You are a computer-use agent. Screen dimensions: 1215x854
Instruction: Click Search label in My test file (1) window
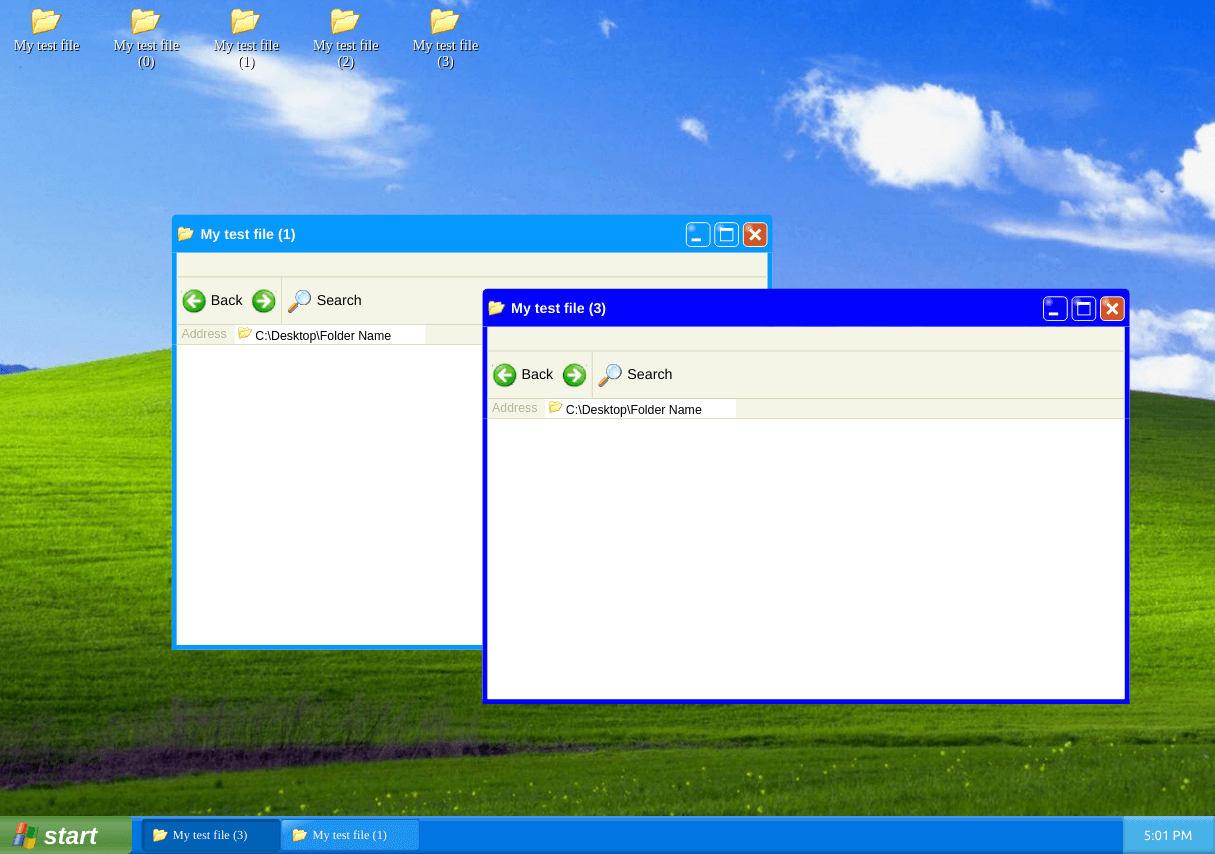coord(339,300)
